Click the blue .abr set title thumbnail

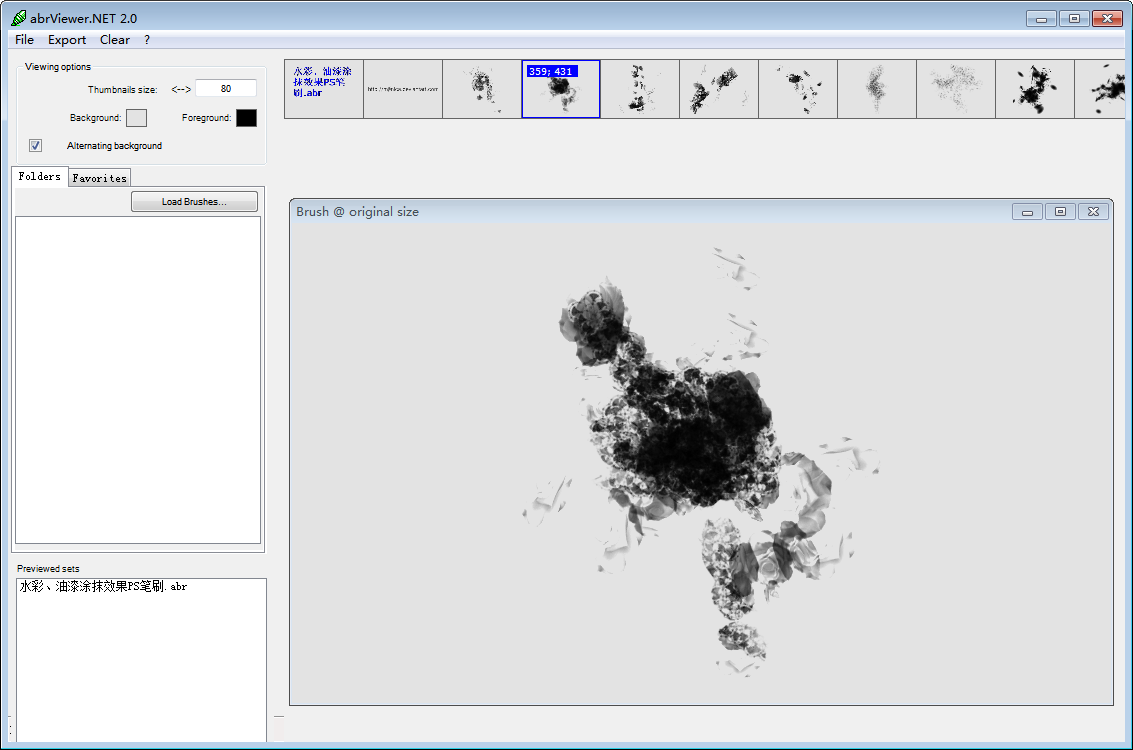pyautogui.click(x=324, y=89)
